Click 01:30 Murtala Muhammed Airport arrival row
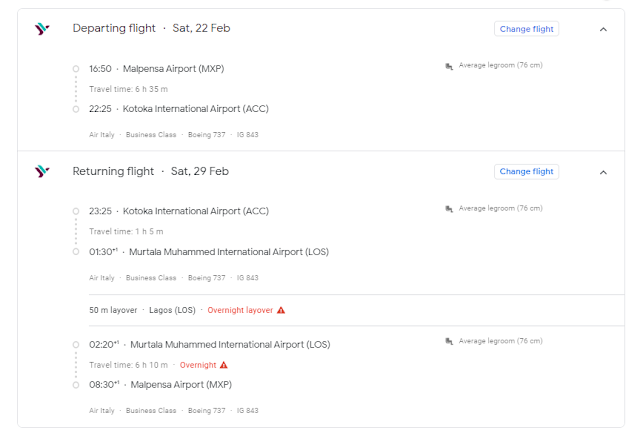The image size is (640, 439). point(208,252)
